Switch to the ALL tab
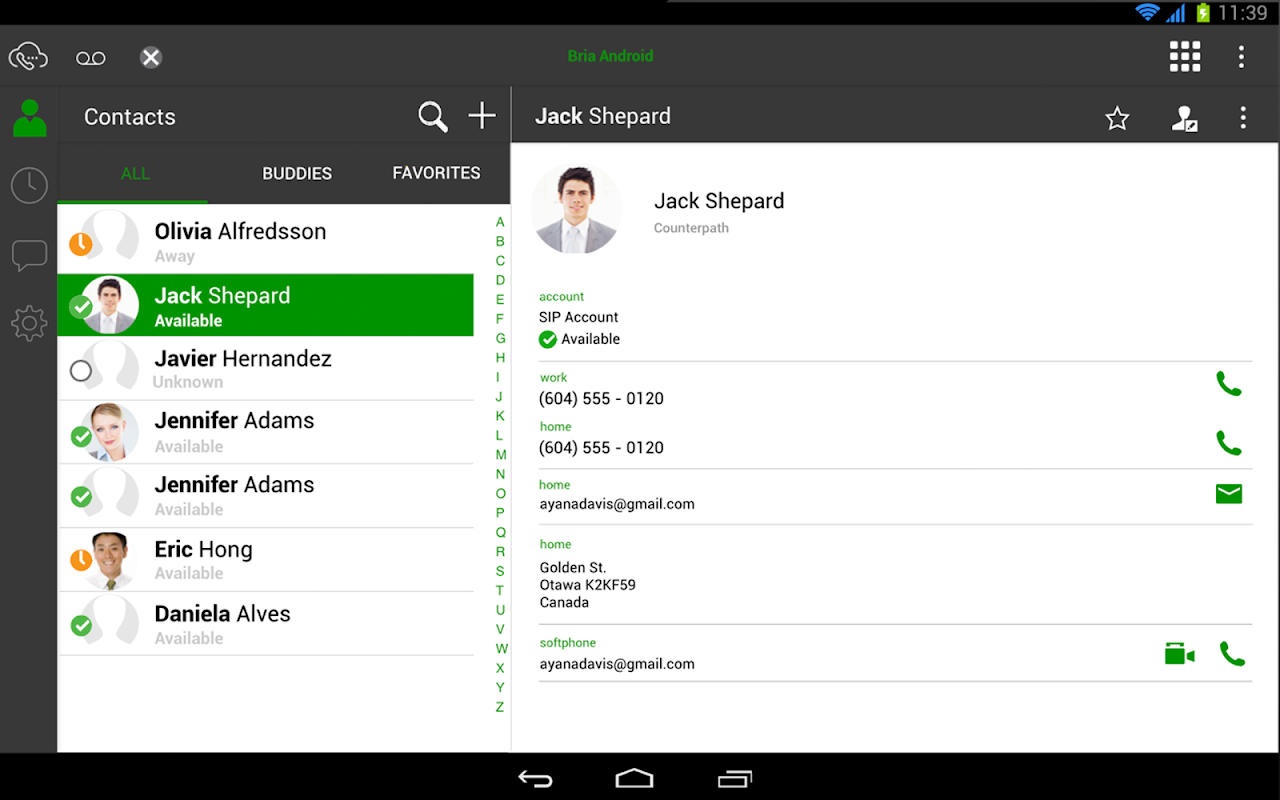 (x=135, y=173)
